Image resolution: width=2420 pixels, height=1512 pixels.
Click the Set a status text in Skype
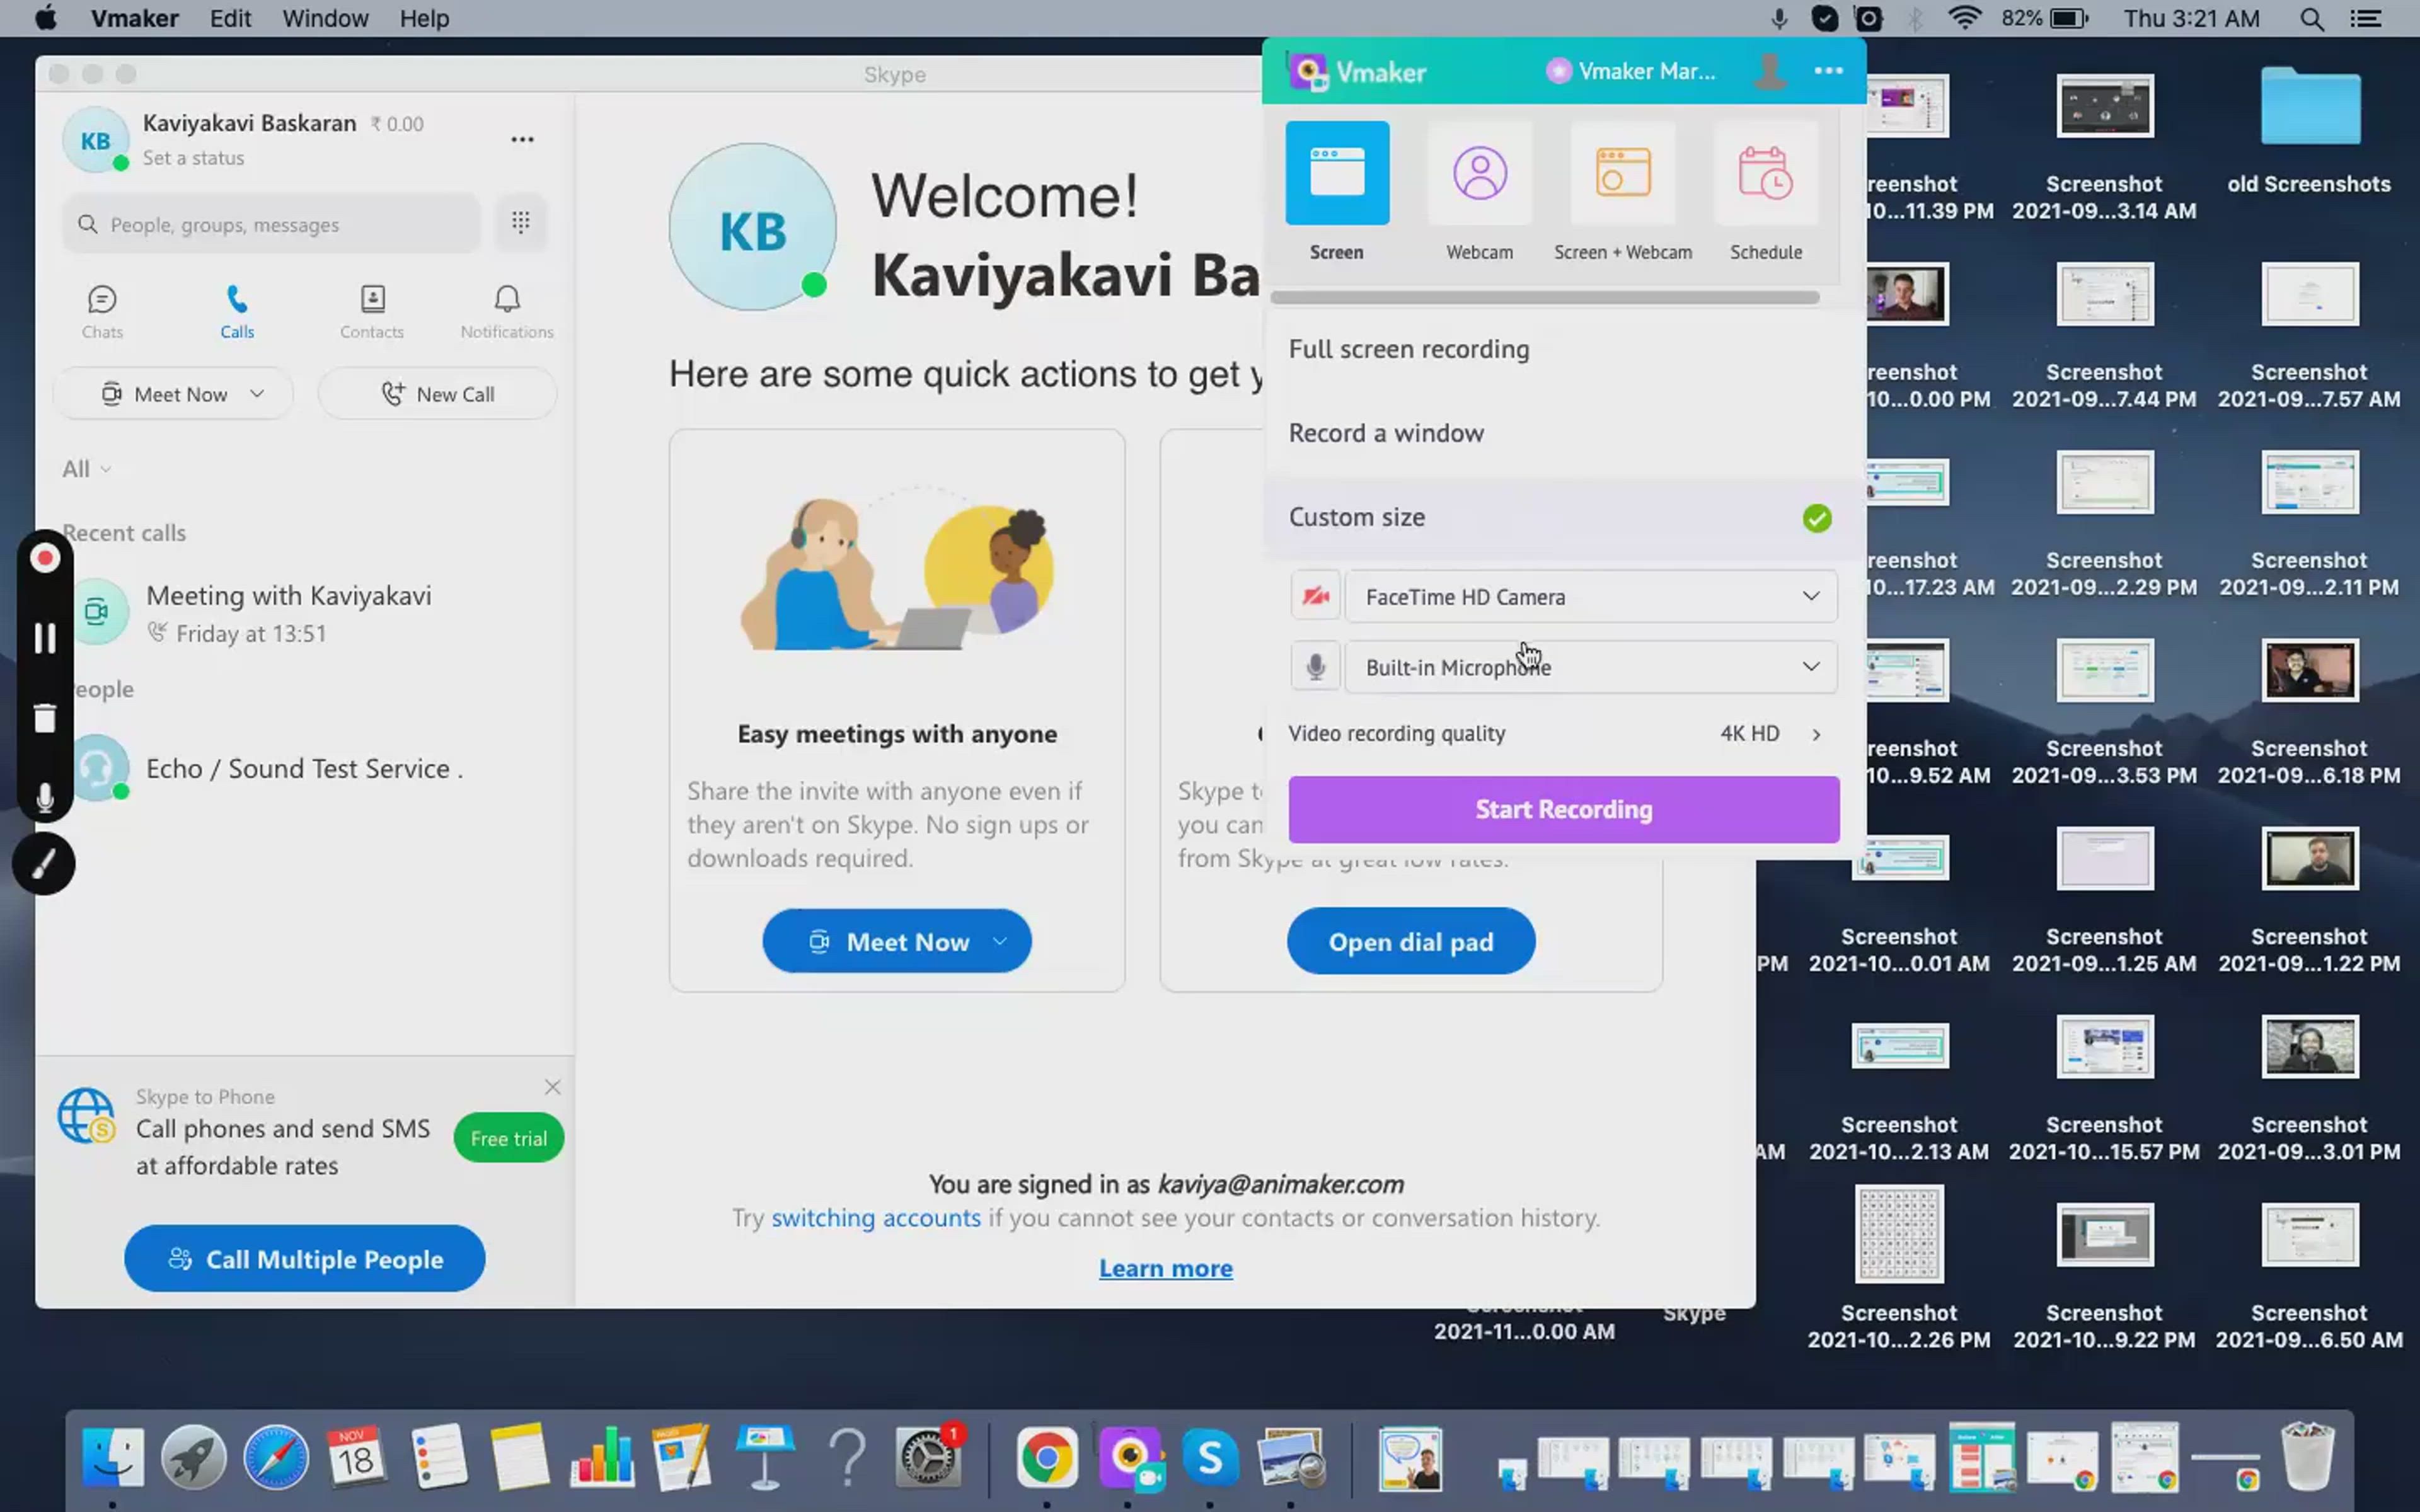pyautogui.click(x=193, y=158)
